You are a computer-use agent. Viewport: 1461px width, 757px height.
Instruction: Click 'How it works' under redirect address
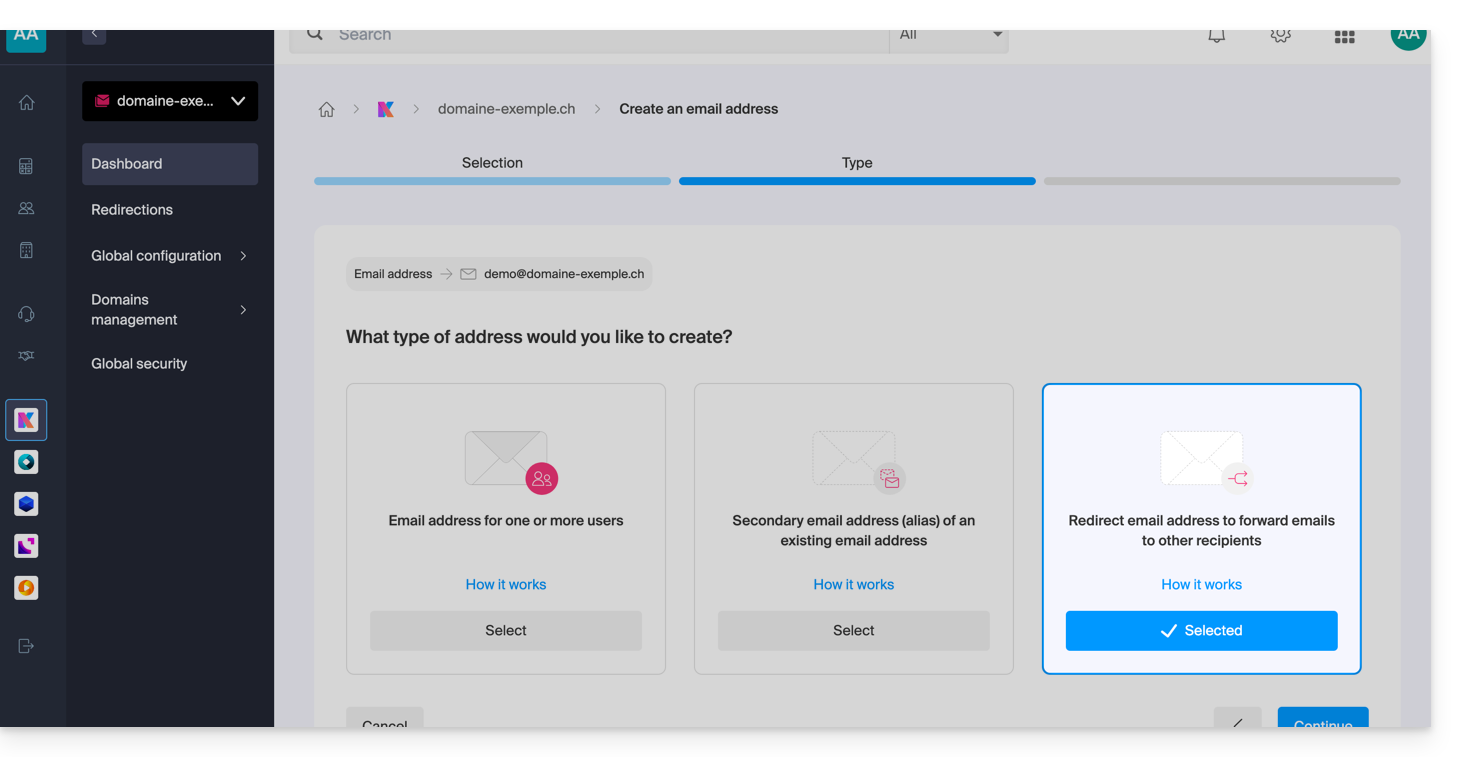point(1201,585)
